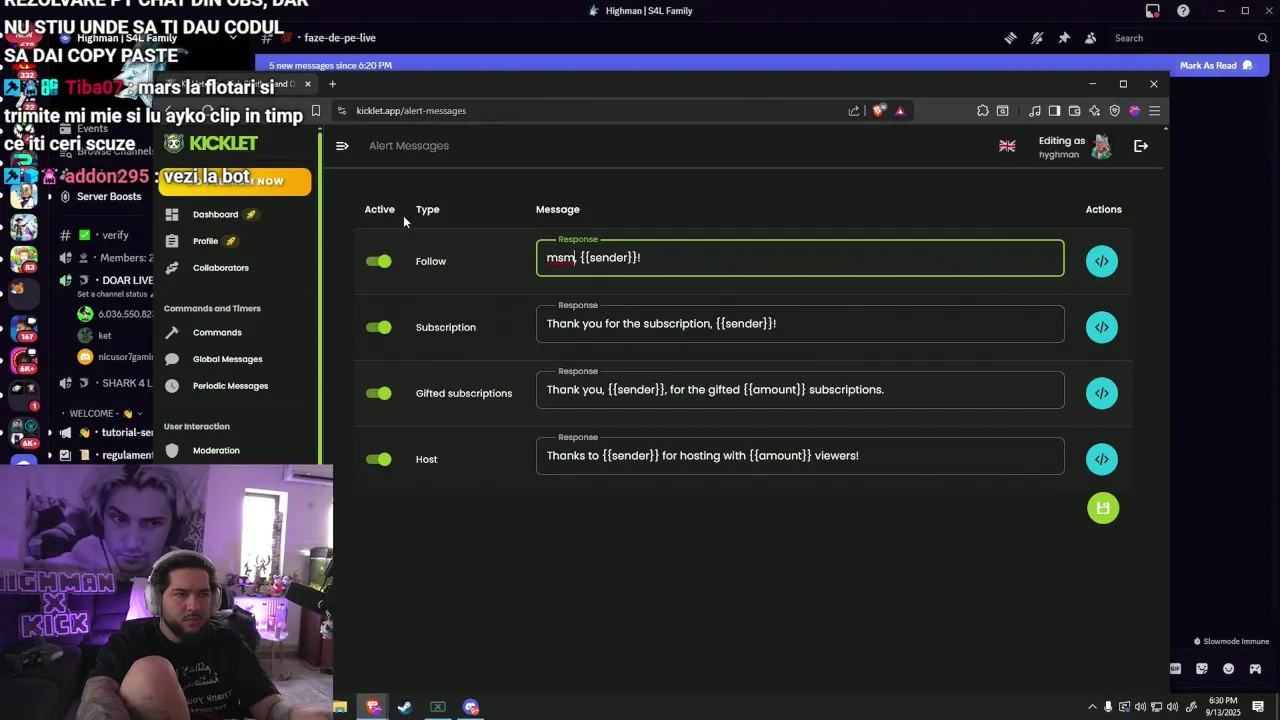Open the Brave Wallet icon
Viewport: 1280px width, 720px height.
[1074, 111]
